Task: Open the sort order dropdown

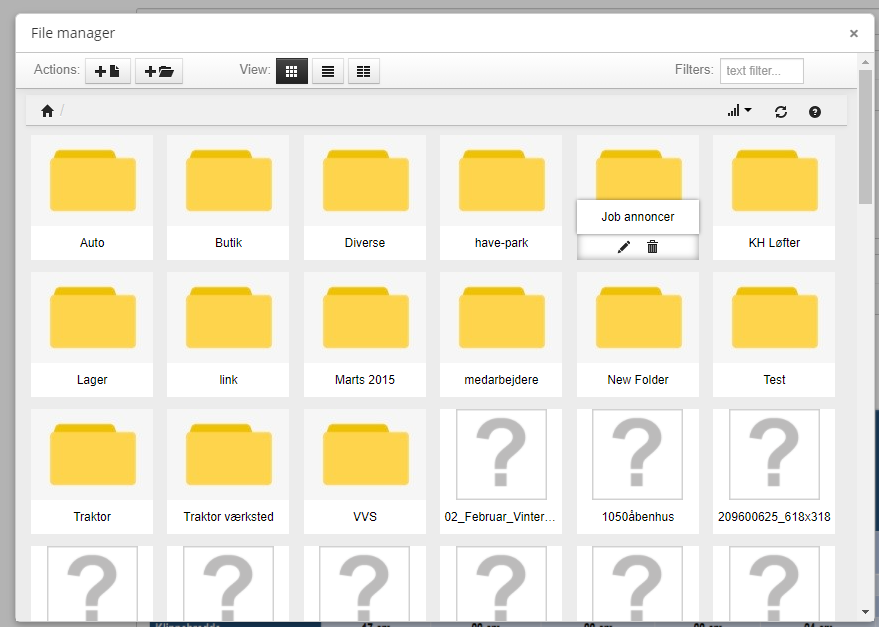Action: 739,111
